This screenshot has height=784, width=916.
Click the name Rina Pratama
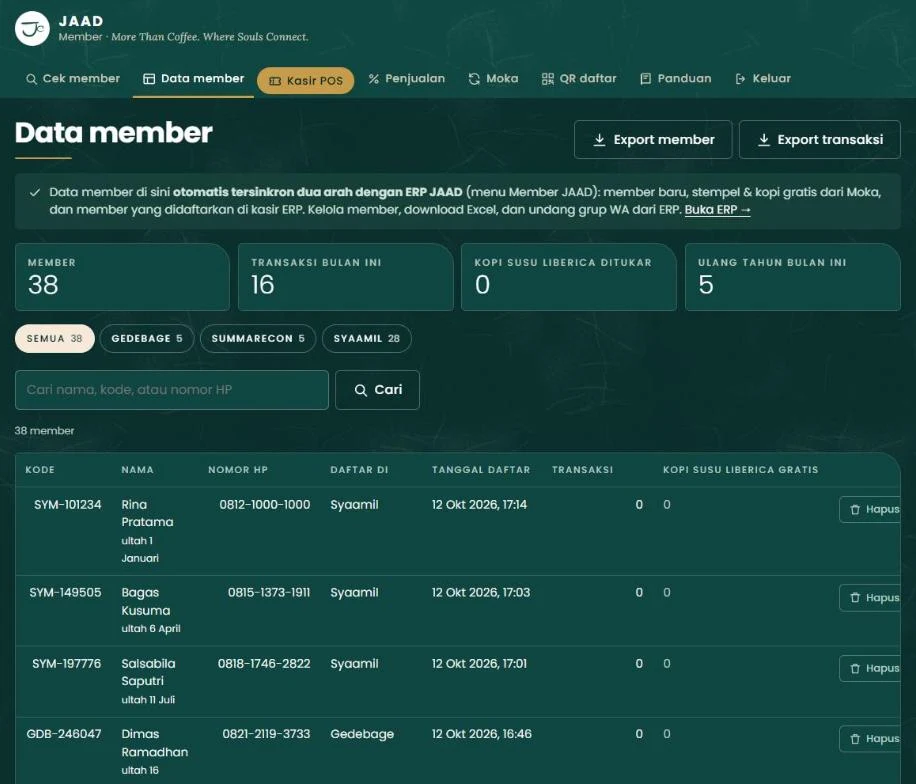click(147, 514)
